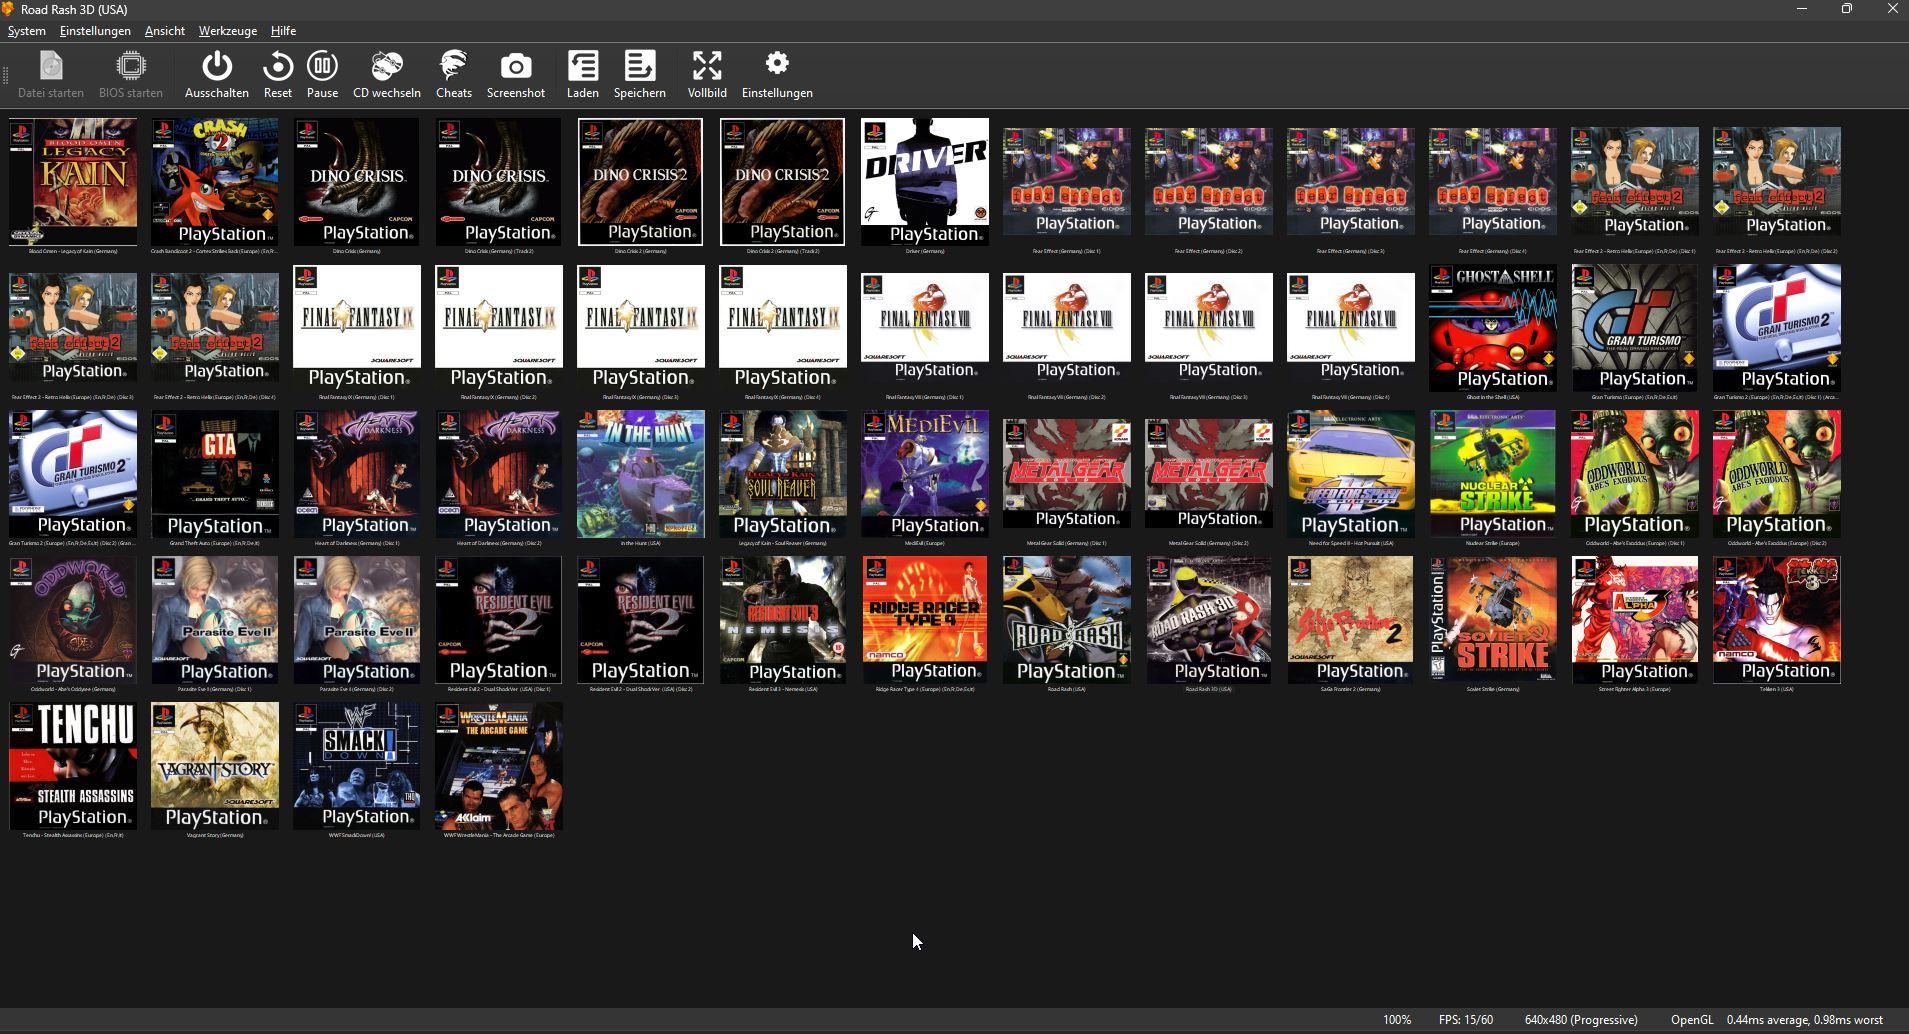Click the OpenGL renderer status text

[1692, 1020]
